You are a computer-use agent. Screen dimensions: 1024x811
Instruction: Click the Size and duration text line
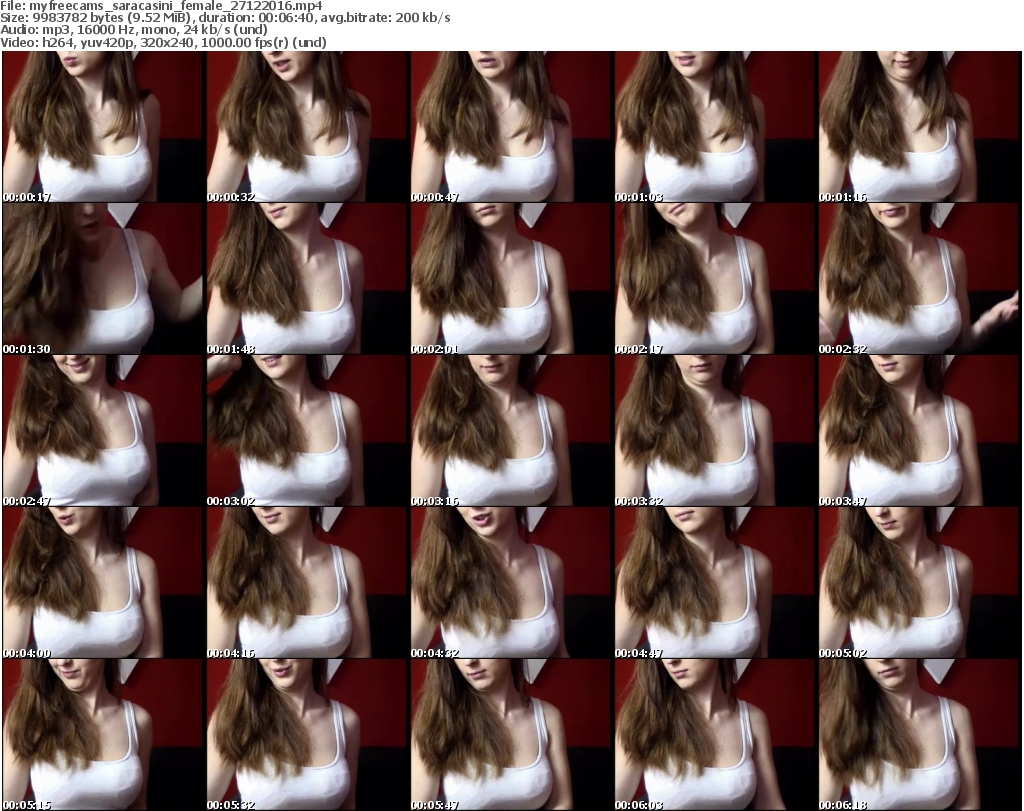[x=225, y=18]
